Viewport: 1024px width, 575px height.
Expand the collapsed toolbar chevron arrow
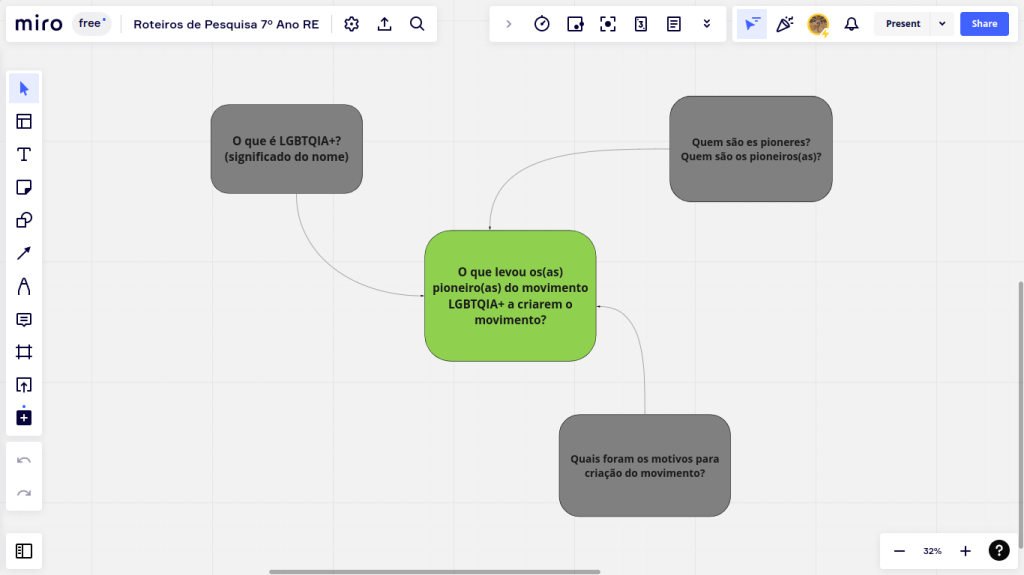pos(509,24)
